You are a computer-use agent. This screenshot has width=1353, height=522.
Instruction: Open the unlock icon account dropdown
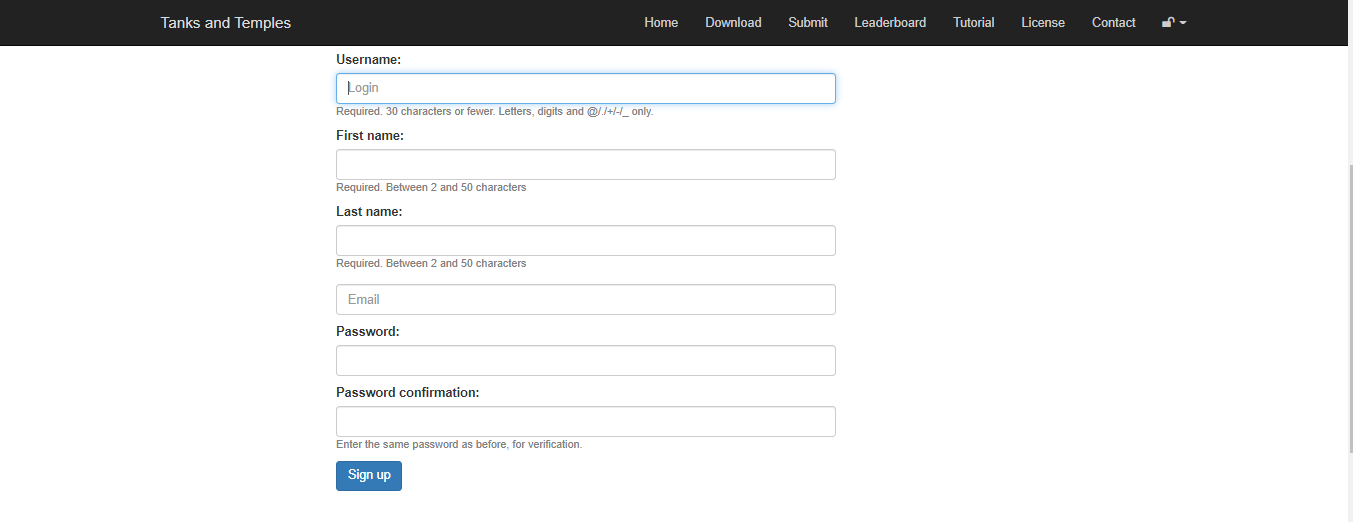(x=1174, y=22)
